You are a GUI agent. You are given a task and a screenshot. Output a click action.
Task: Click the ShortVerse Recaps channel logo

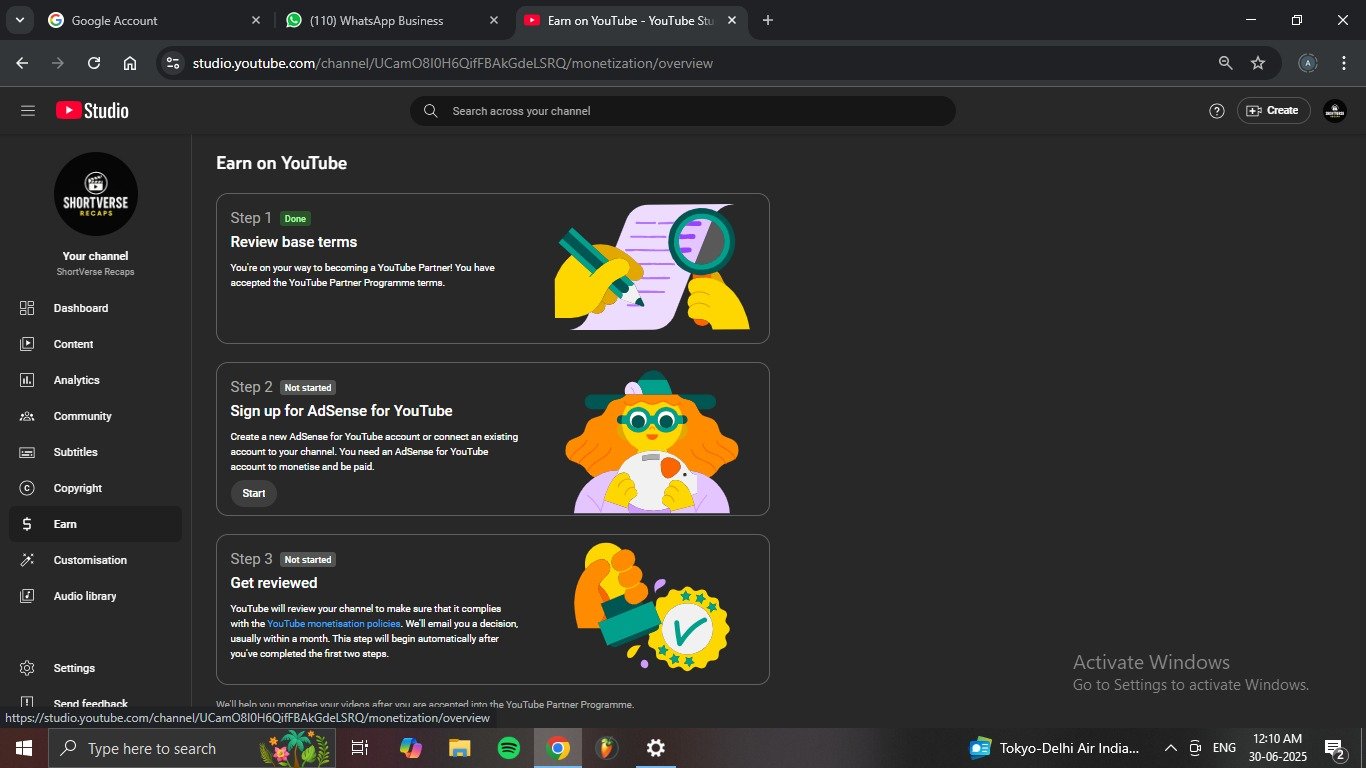[x=96, y=194]
